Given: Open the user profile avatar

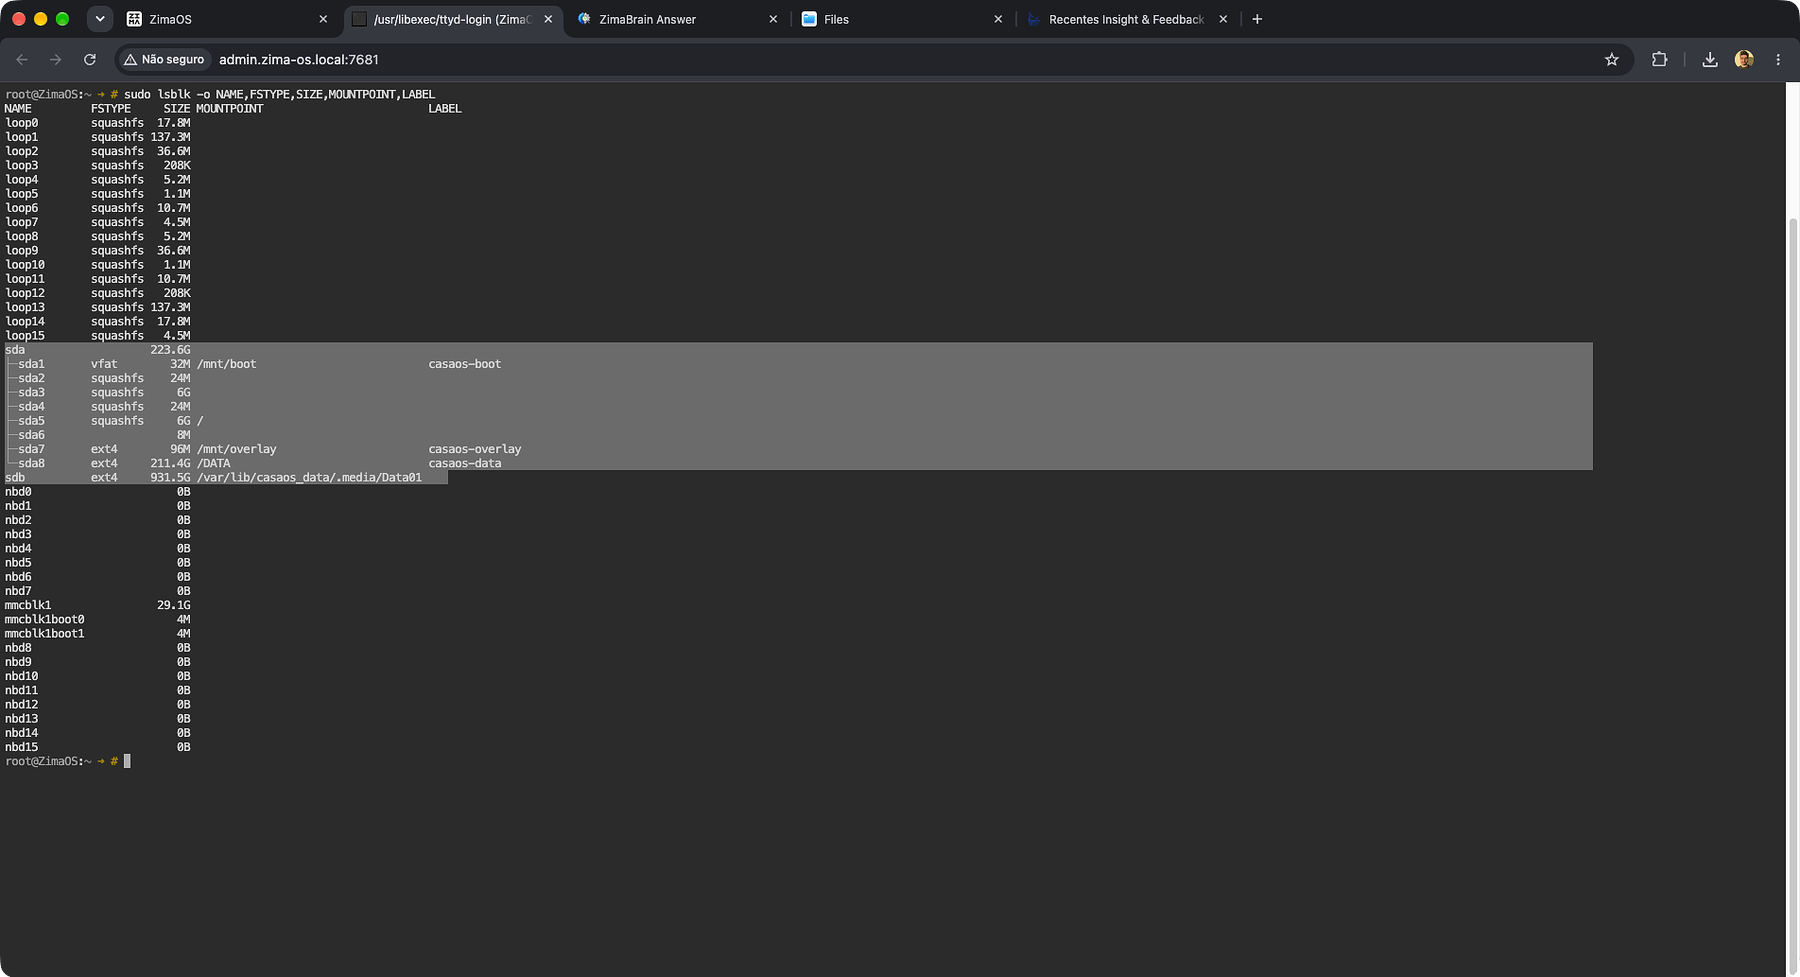Looking at the screenshot, I should 1744,60.
